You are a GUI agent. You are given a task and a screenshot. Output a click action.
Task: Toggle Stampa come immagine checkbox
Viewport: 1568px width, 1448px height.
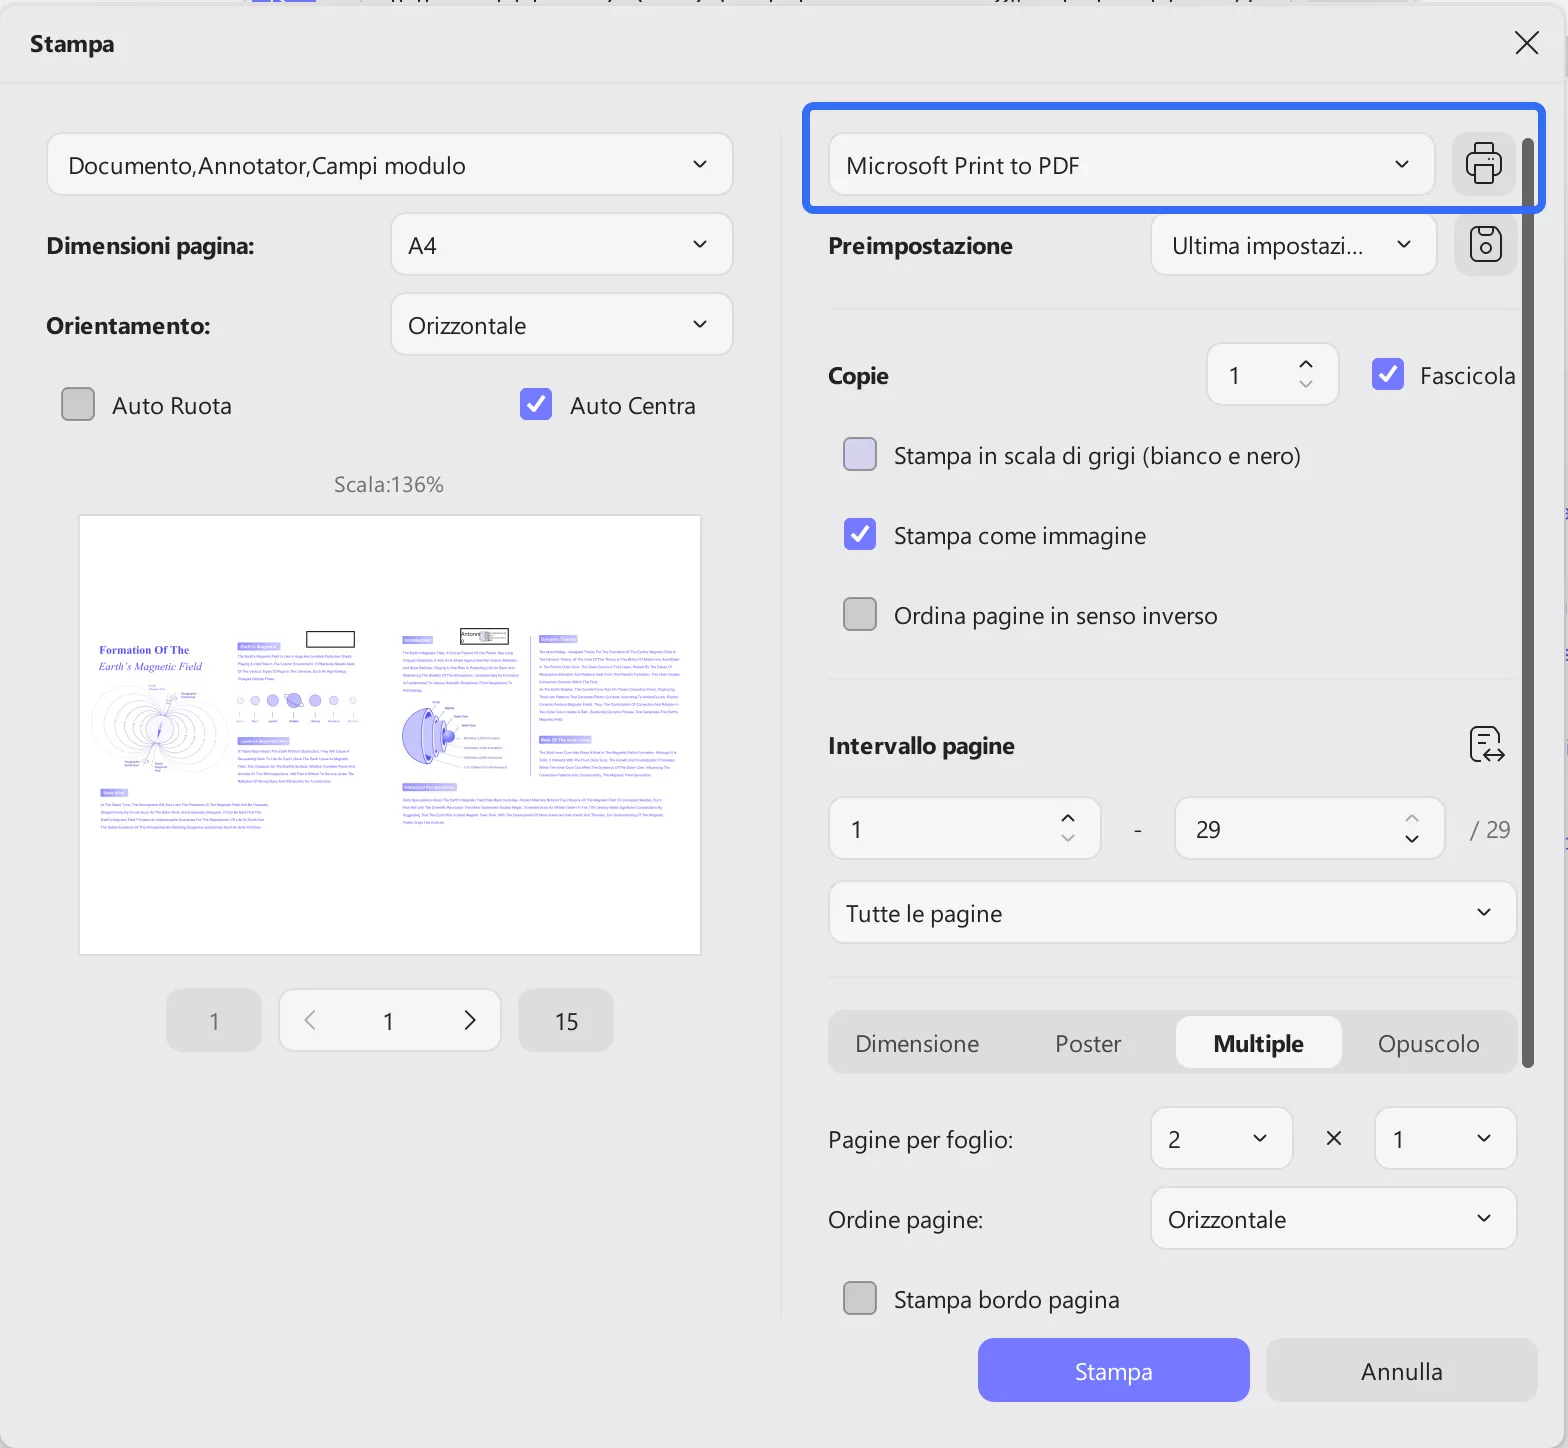coord(860,535)
